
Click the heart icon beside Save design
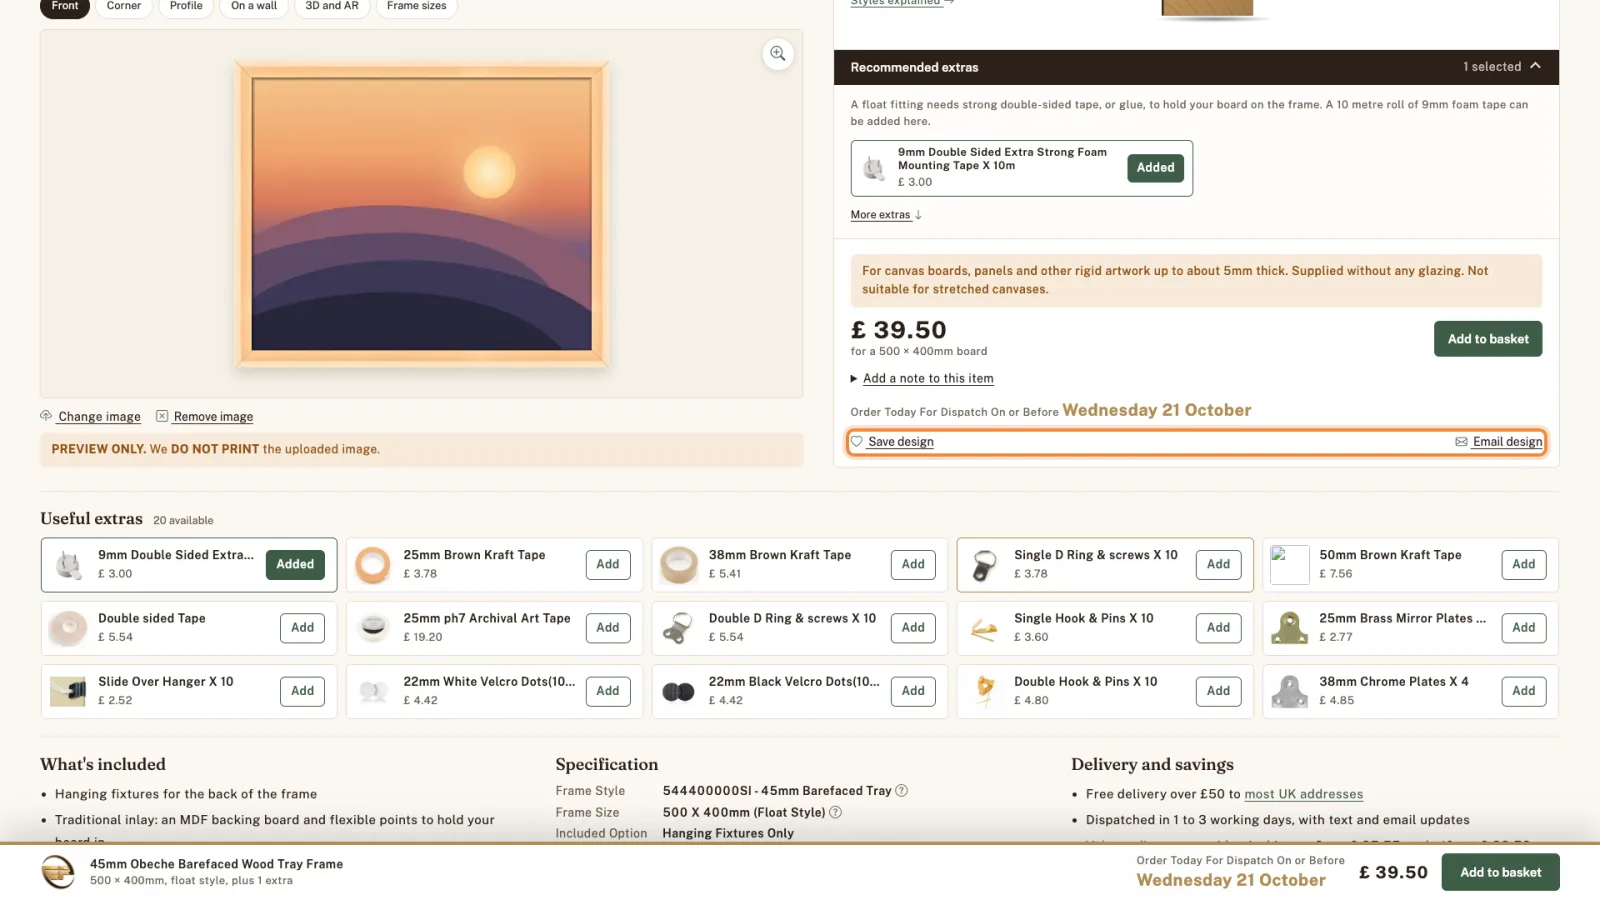[x=857, y=441]
